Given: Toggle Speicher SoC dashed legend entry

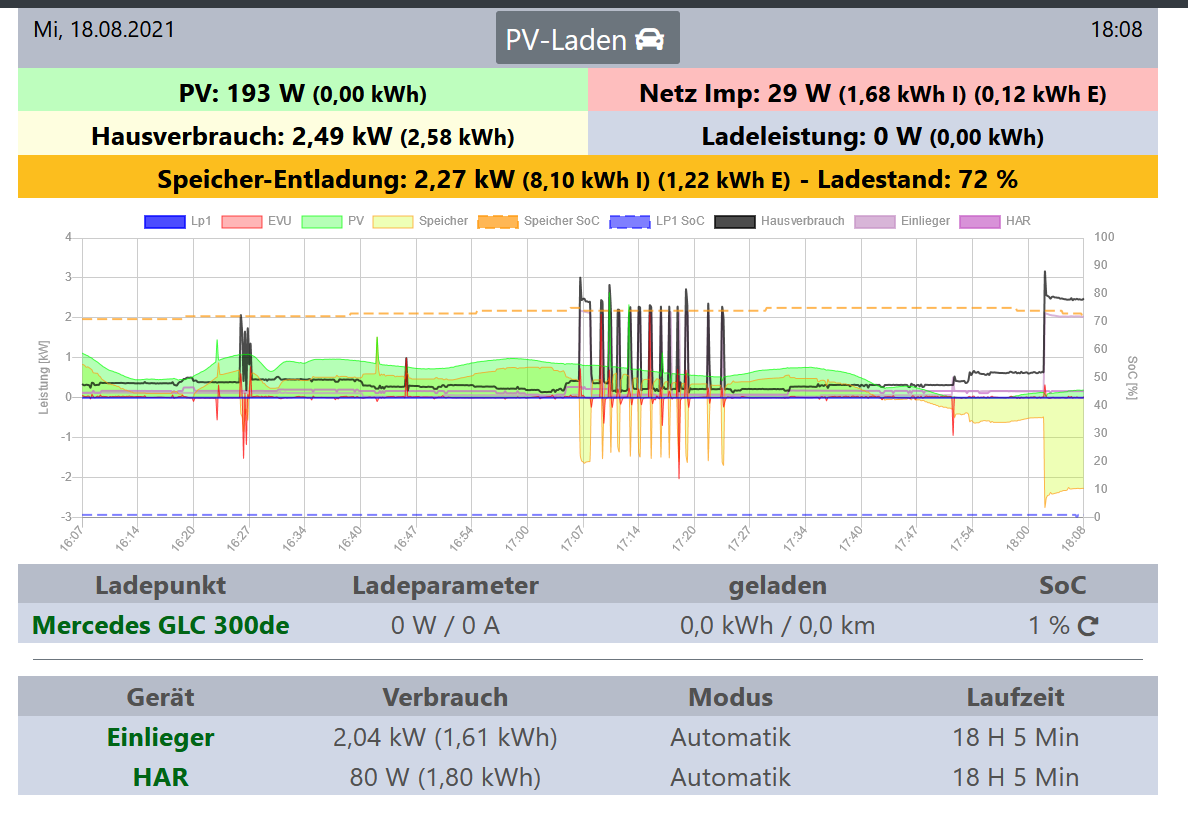Looking at the screenshot, I should point(499,221).
